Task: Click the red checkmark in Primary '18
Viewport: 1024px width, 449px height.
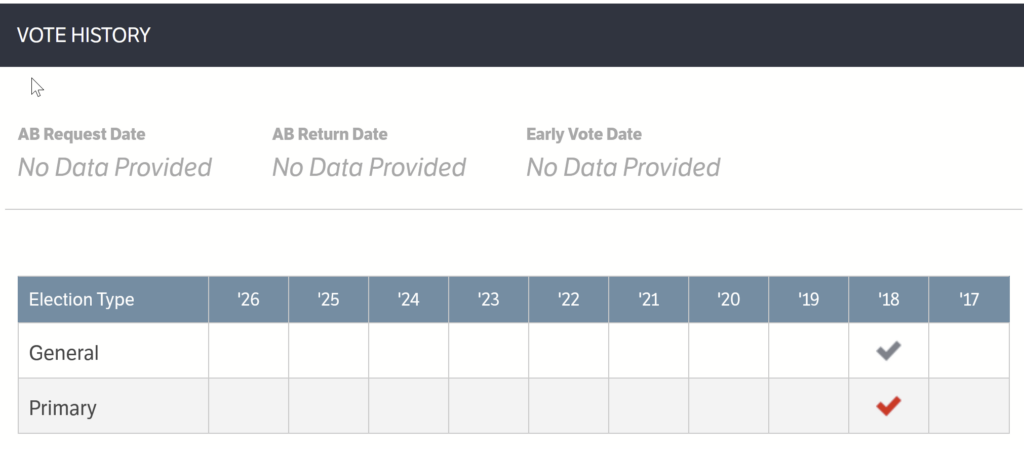Action: click(888, 405)
